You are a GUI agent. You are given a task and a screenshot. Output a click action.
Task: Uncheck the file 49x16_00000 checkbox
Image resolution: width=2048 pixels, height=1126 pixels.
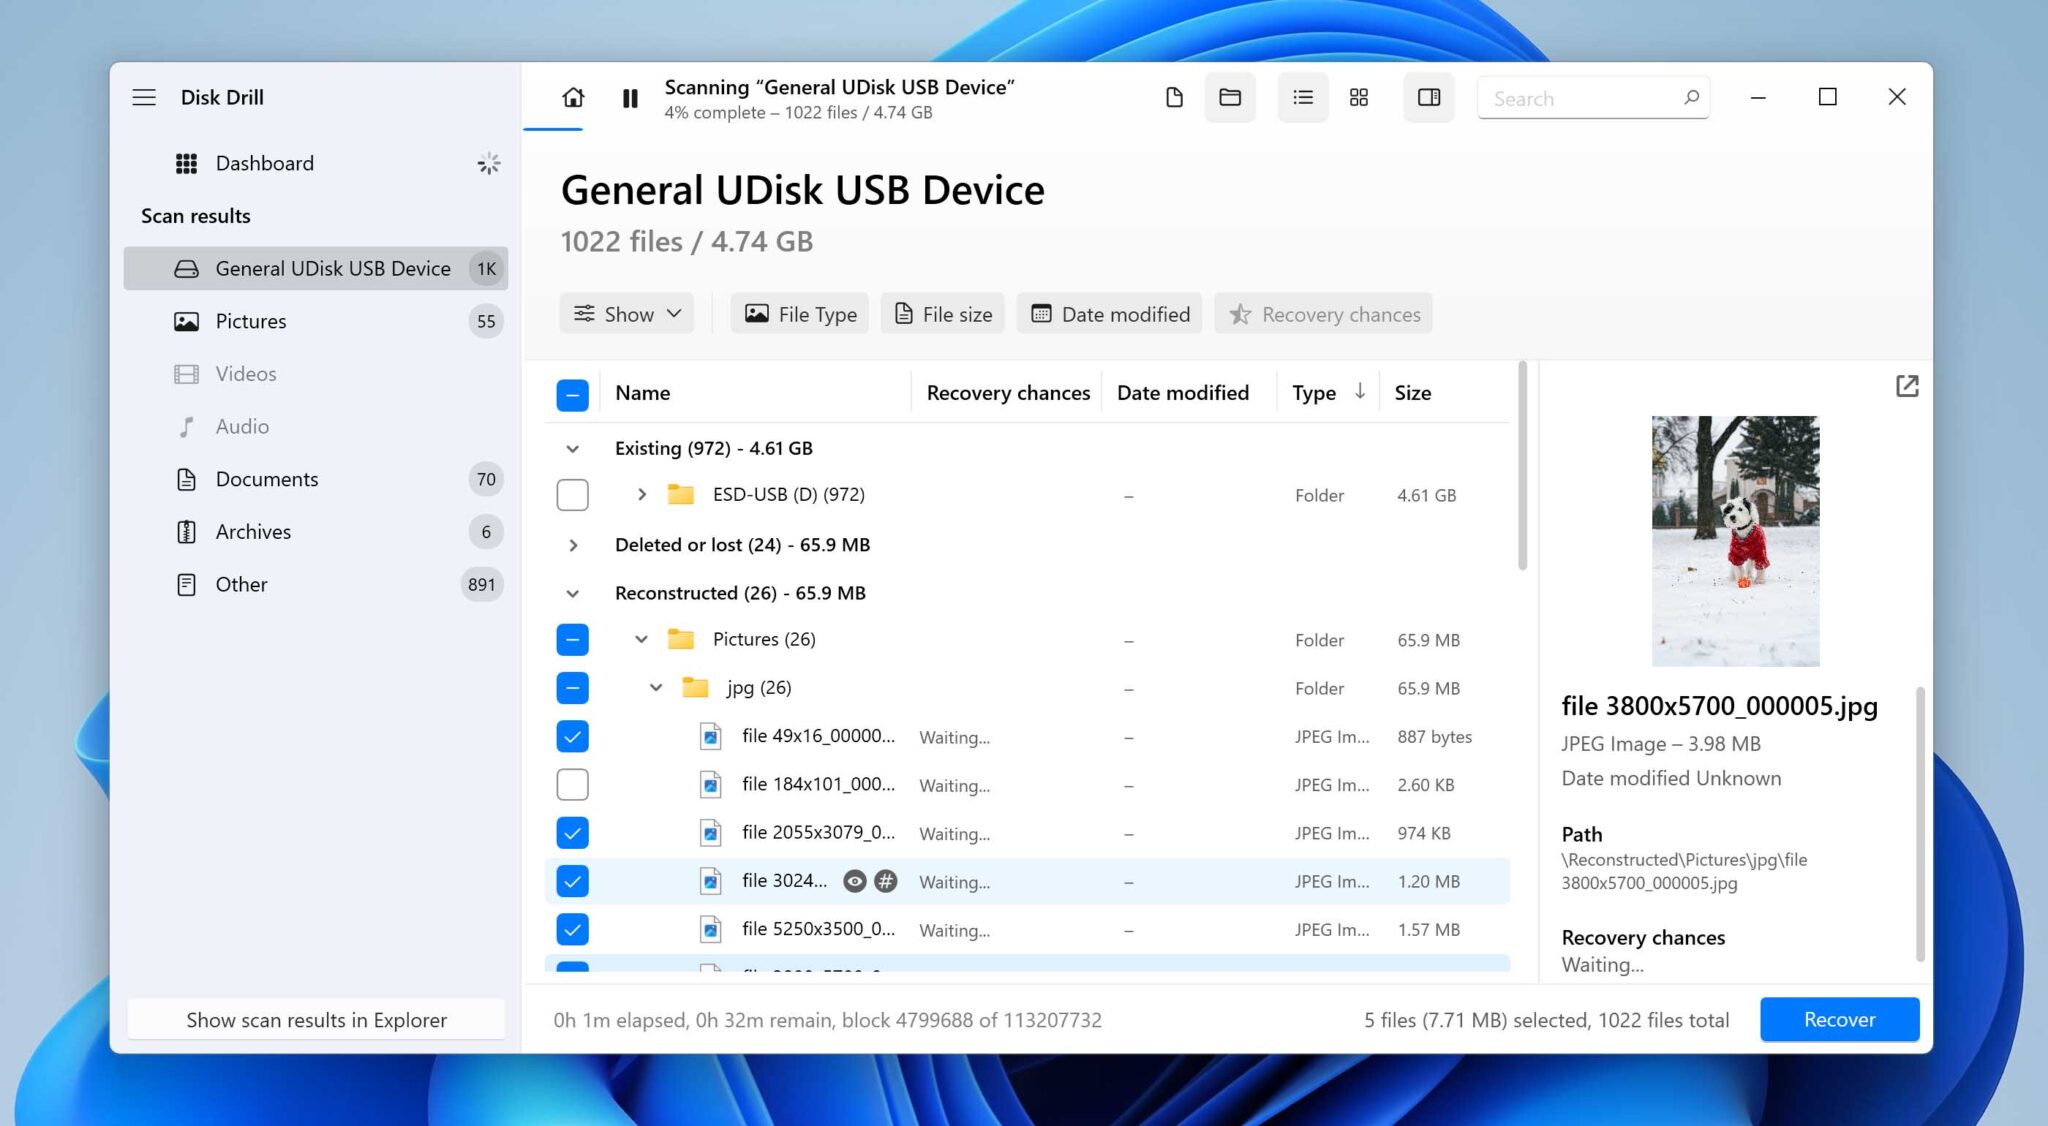click(x=572, y=736)
